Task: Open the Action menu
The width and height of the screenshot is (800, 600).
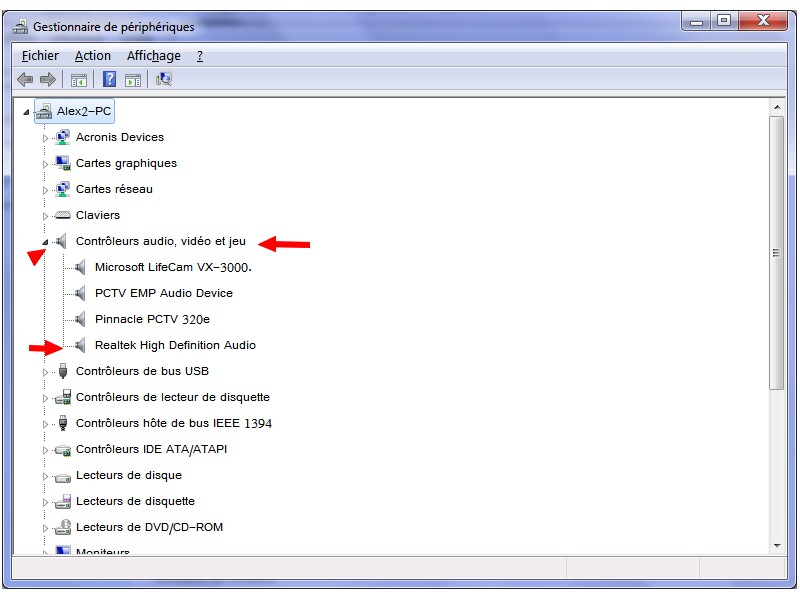Action: 93,56
